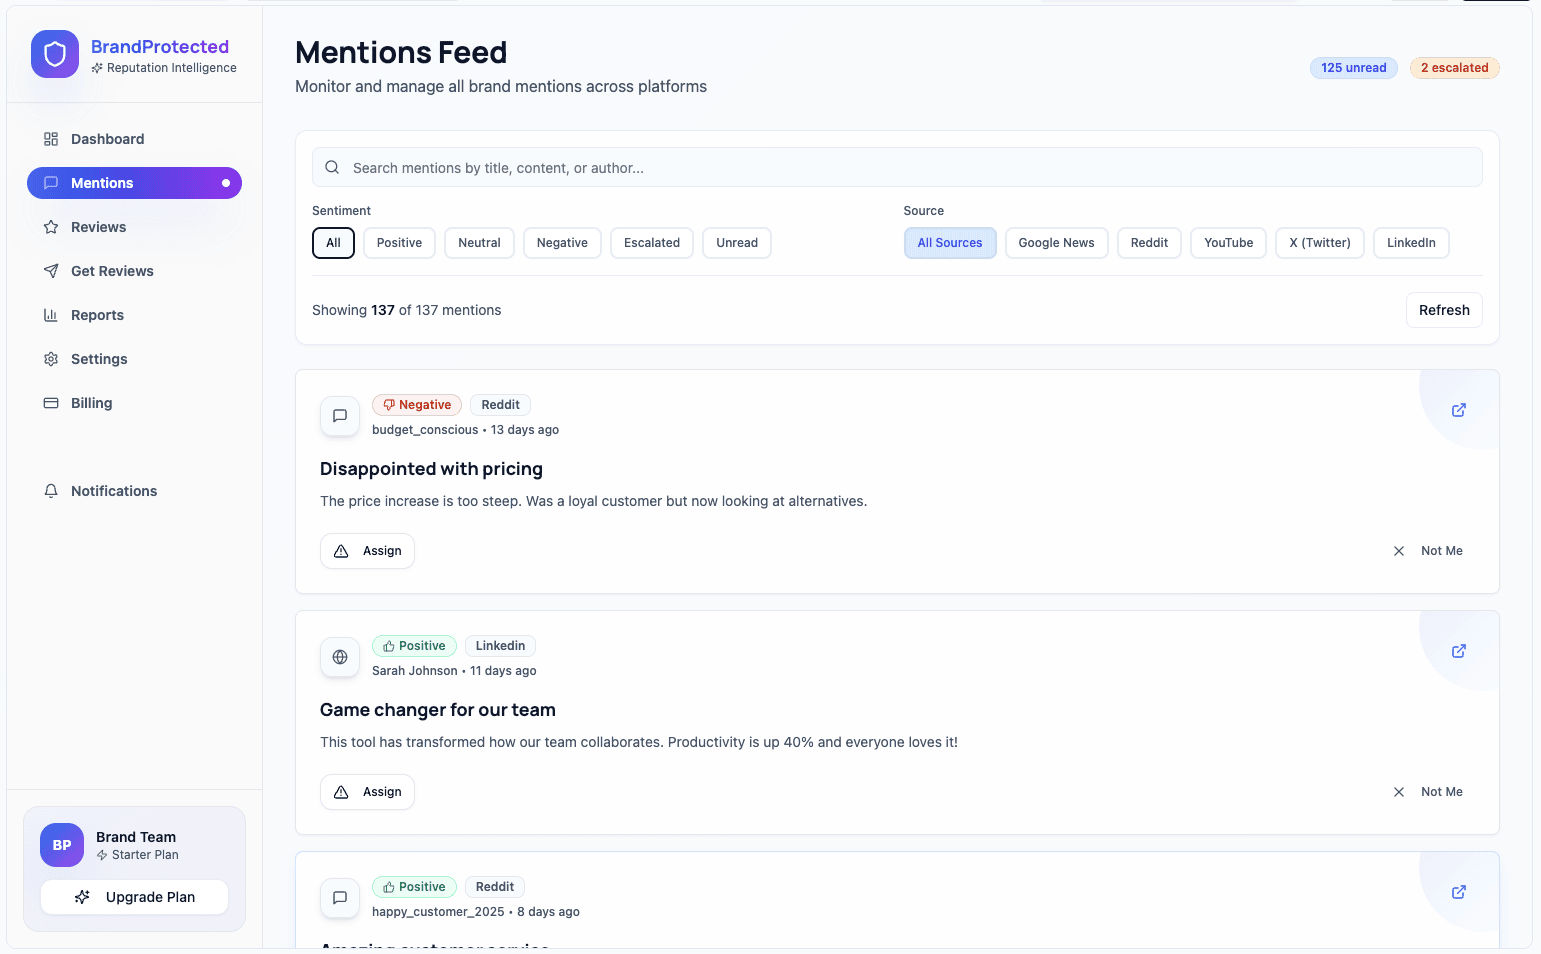Click the Upgrade Plan button

(x=135, y=897)
